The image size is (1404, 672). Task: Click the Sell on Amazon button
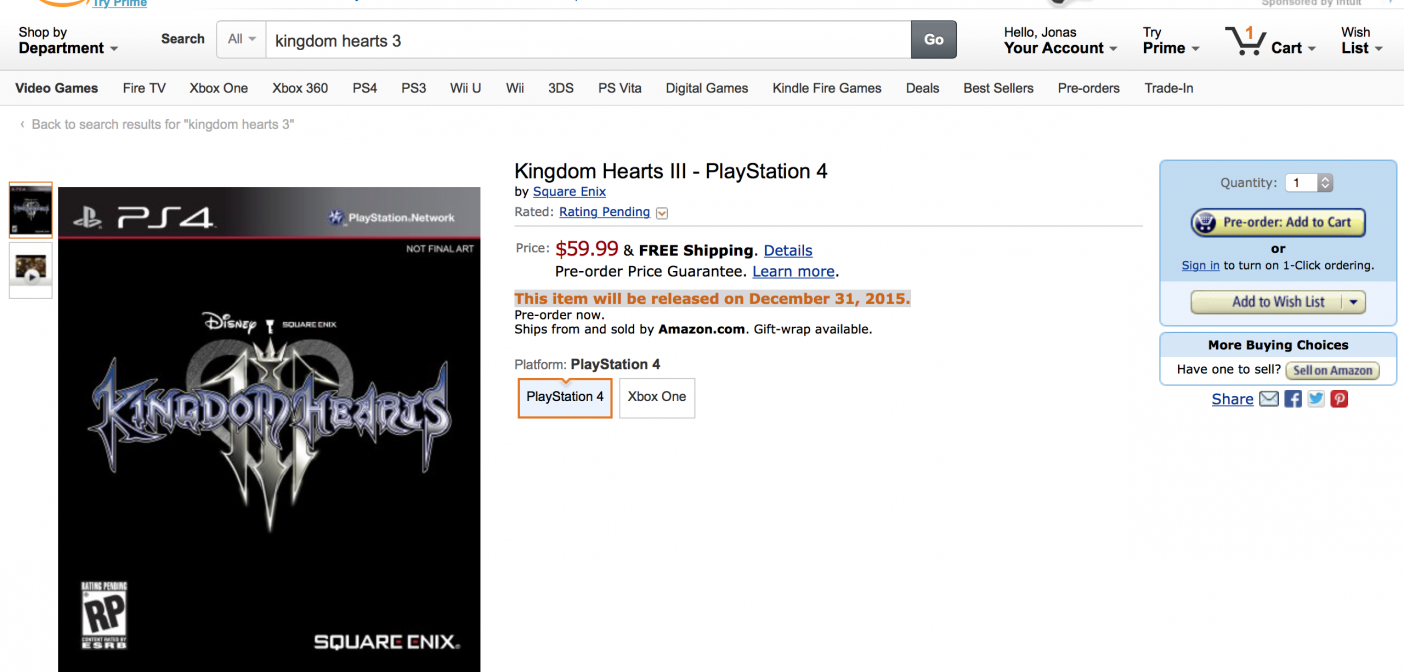(x=1332, y=370)
